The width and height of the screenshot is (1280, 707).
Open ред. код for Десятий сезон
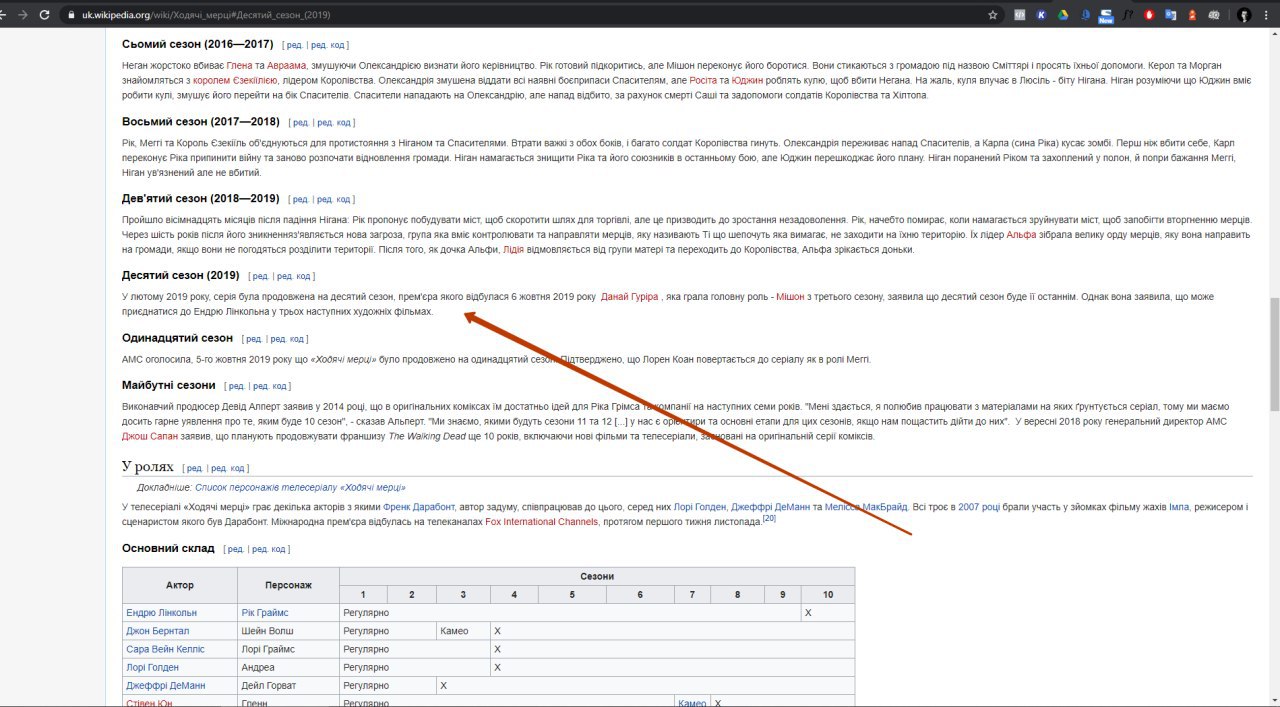click(294, 276)
